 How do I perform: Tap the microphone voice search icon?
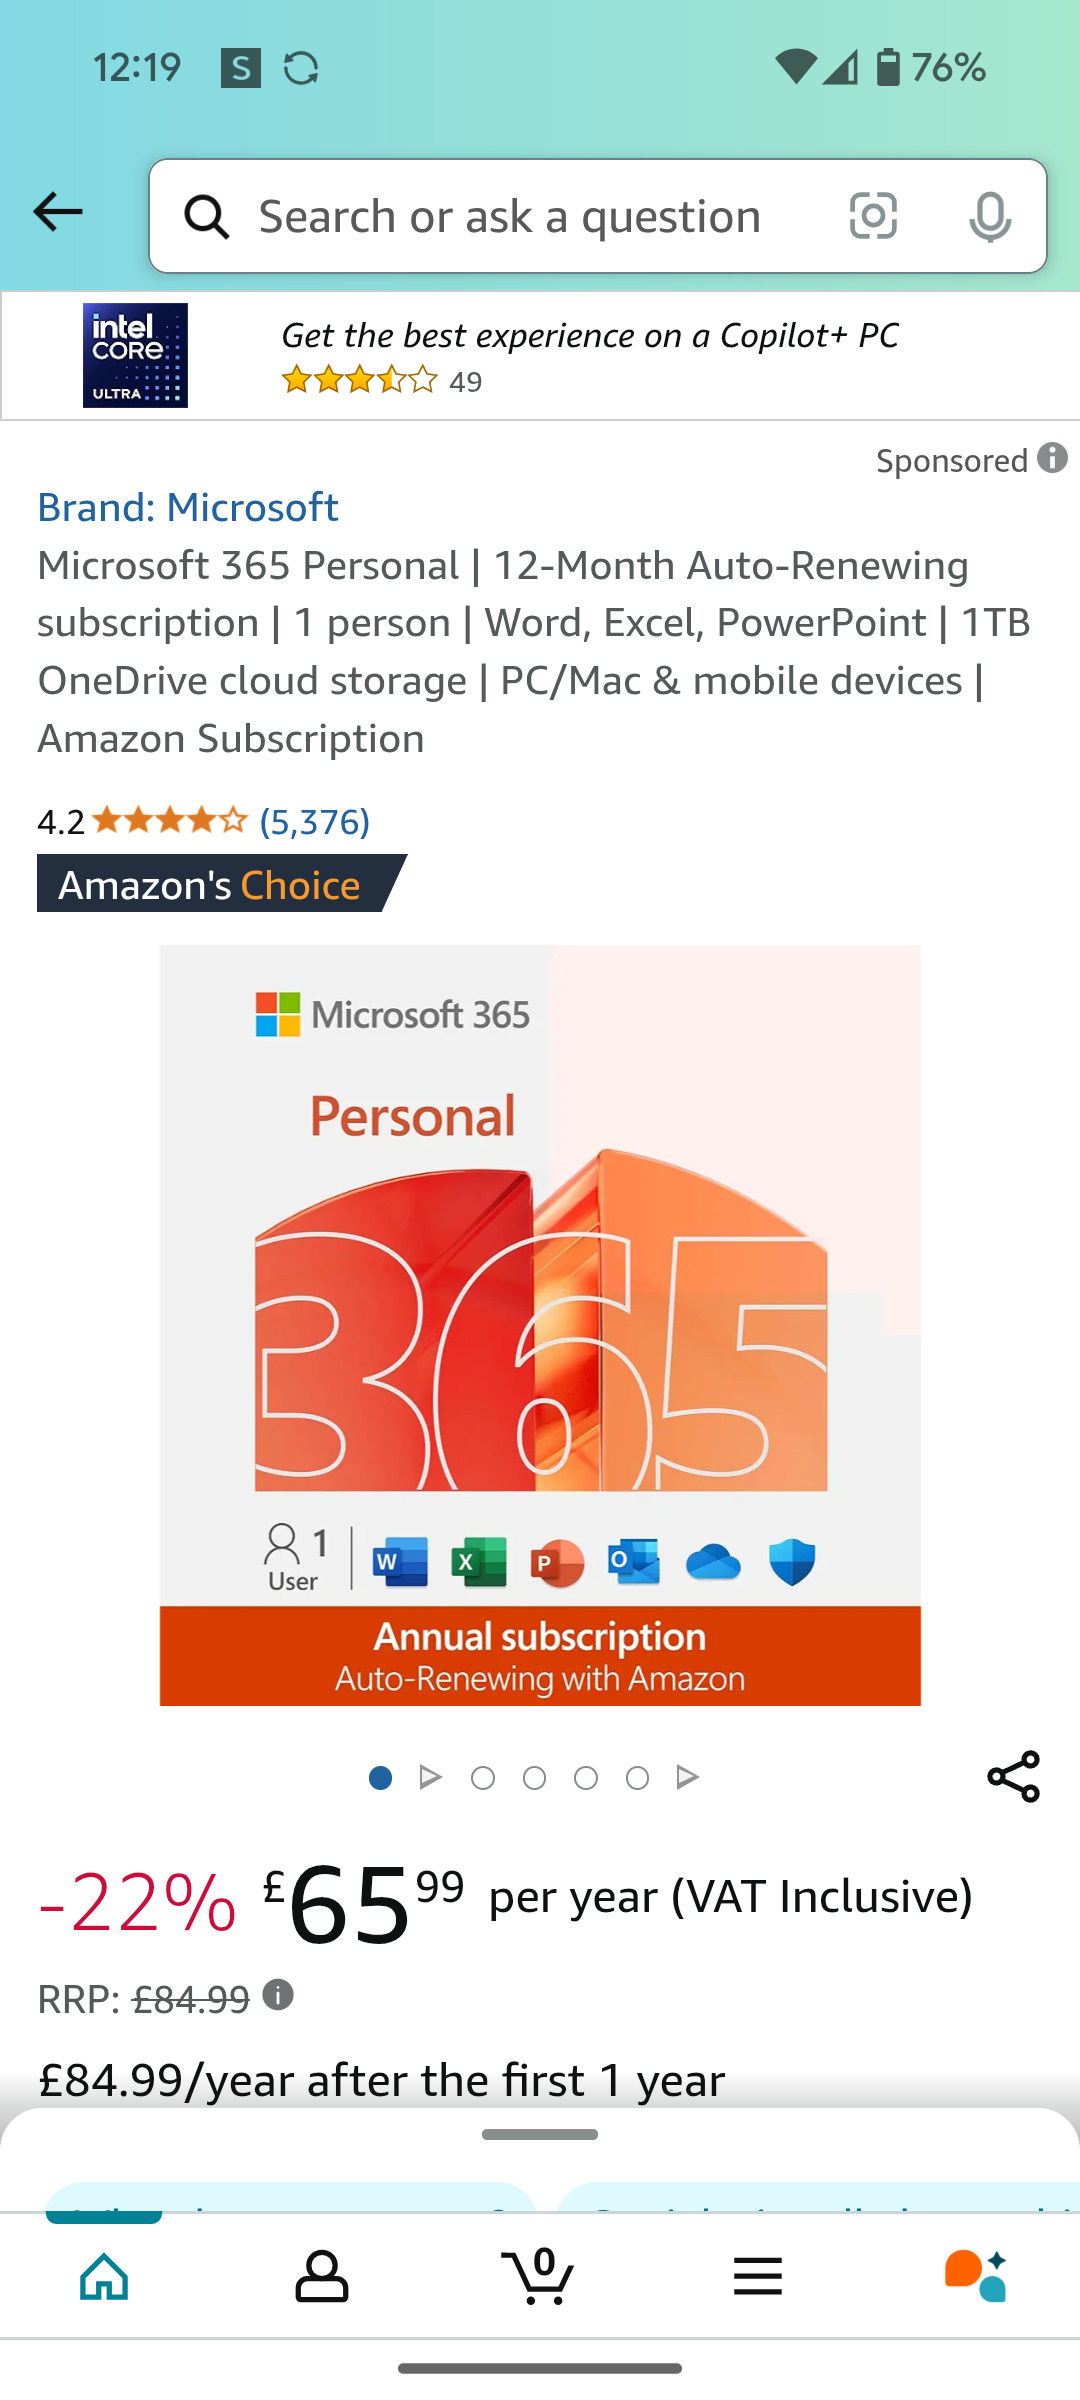(989, 217)
